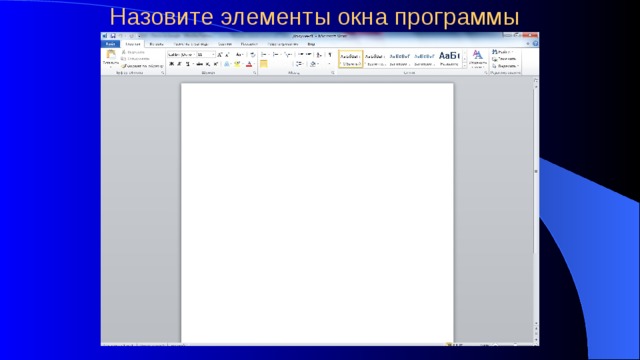Click the Найти (Find) binoculars button
Viewport: 640px width, 360px height.
click(503, 52)
